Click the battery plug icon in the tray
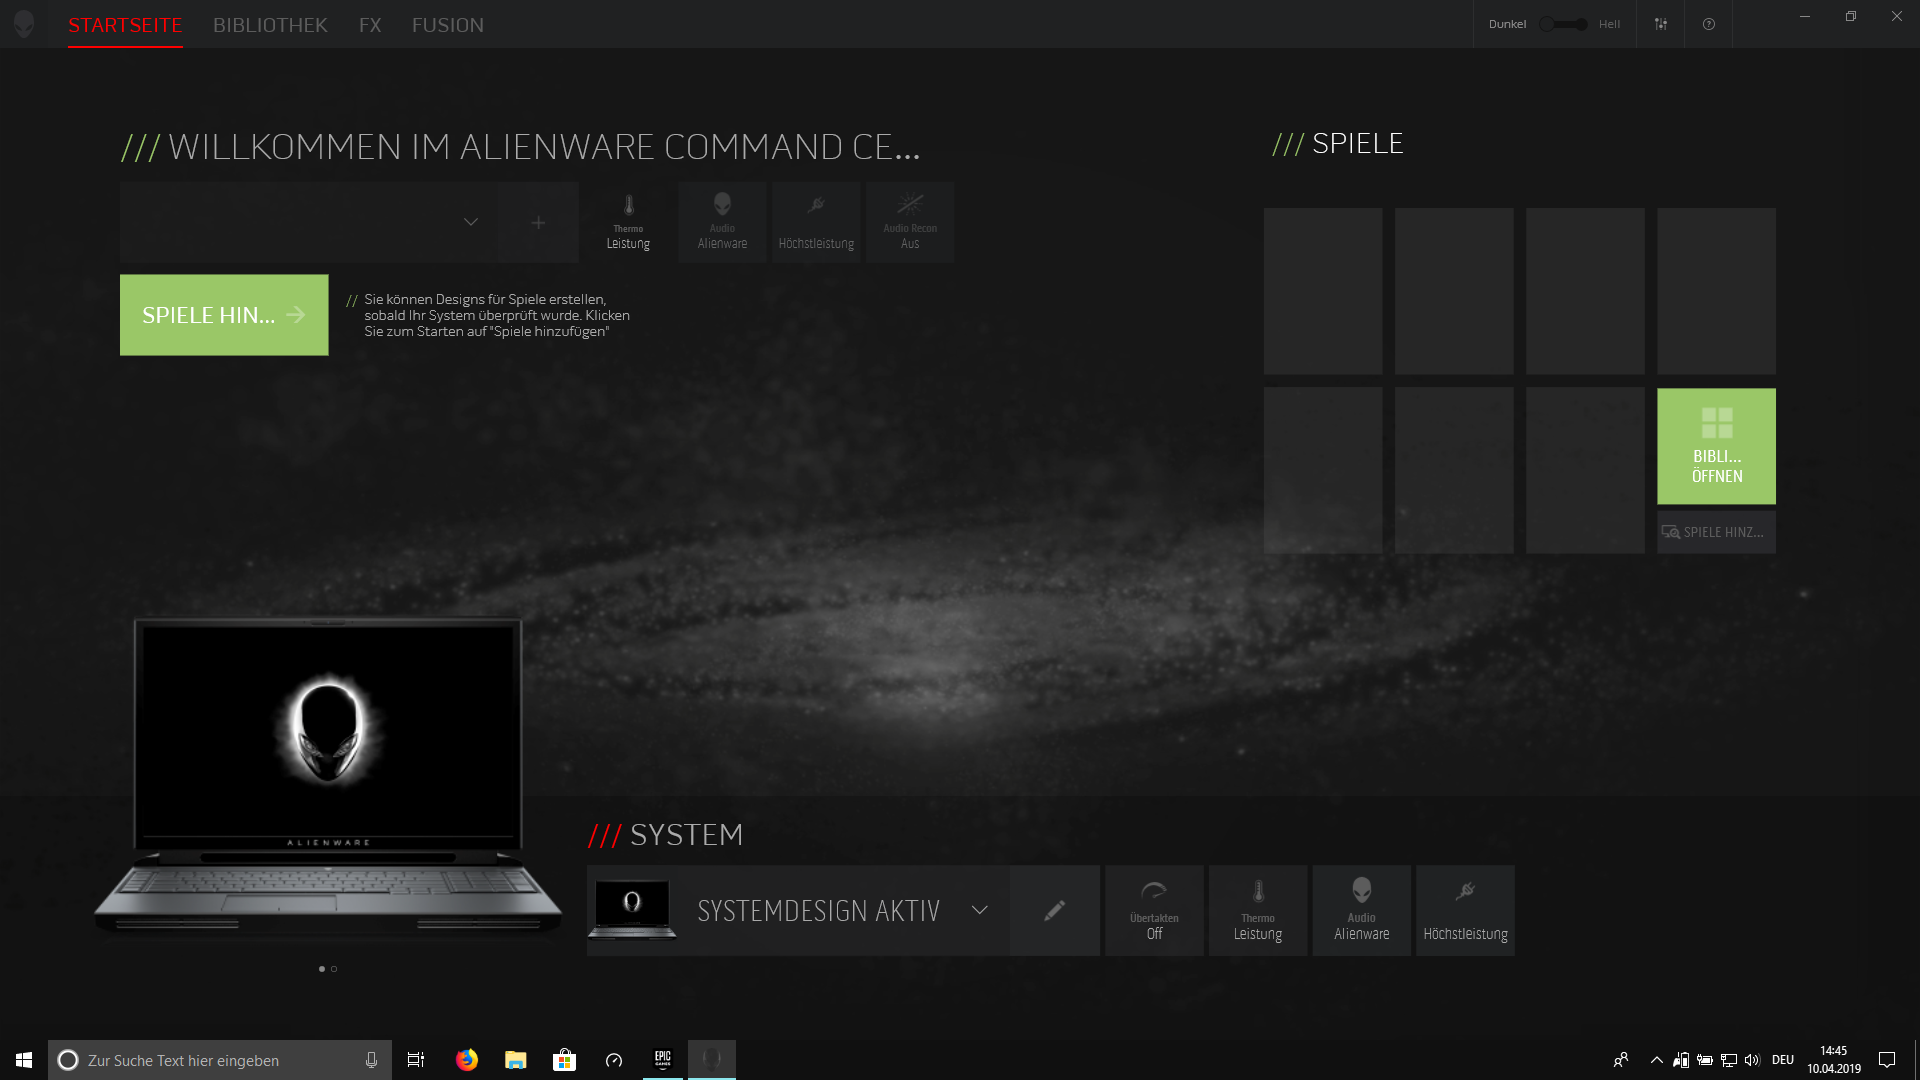 pyautogui.click(x=1705, y=1060)
